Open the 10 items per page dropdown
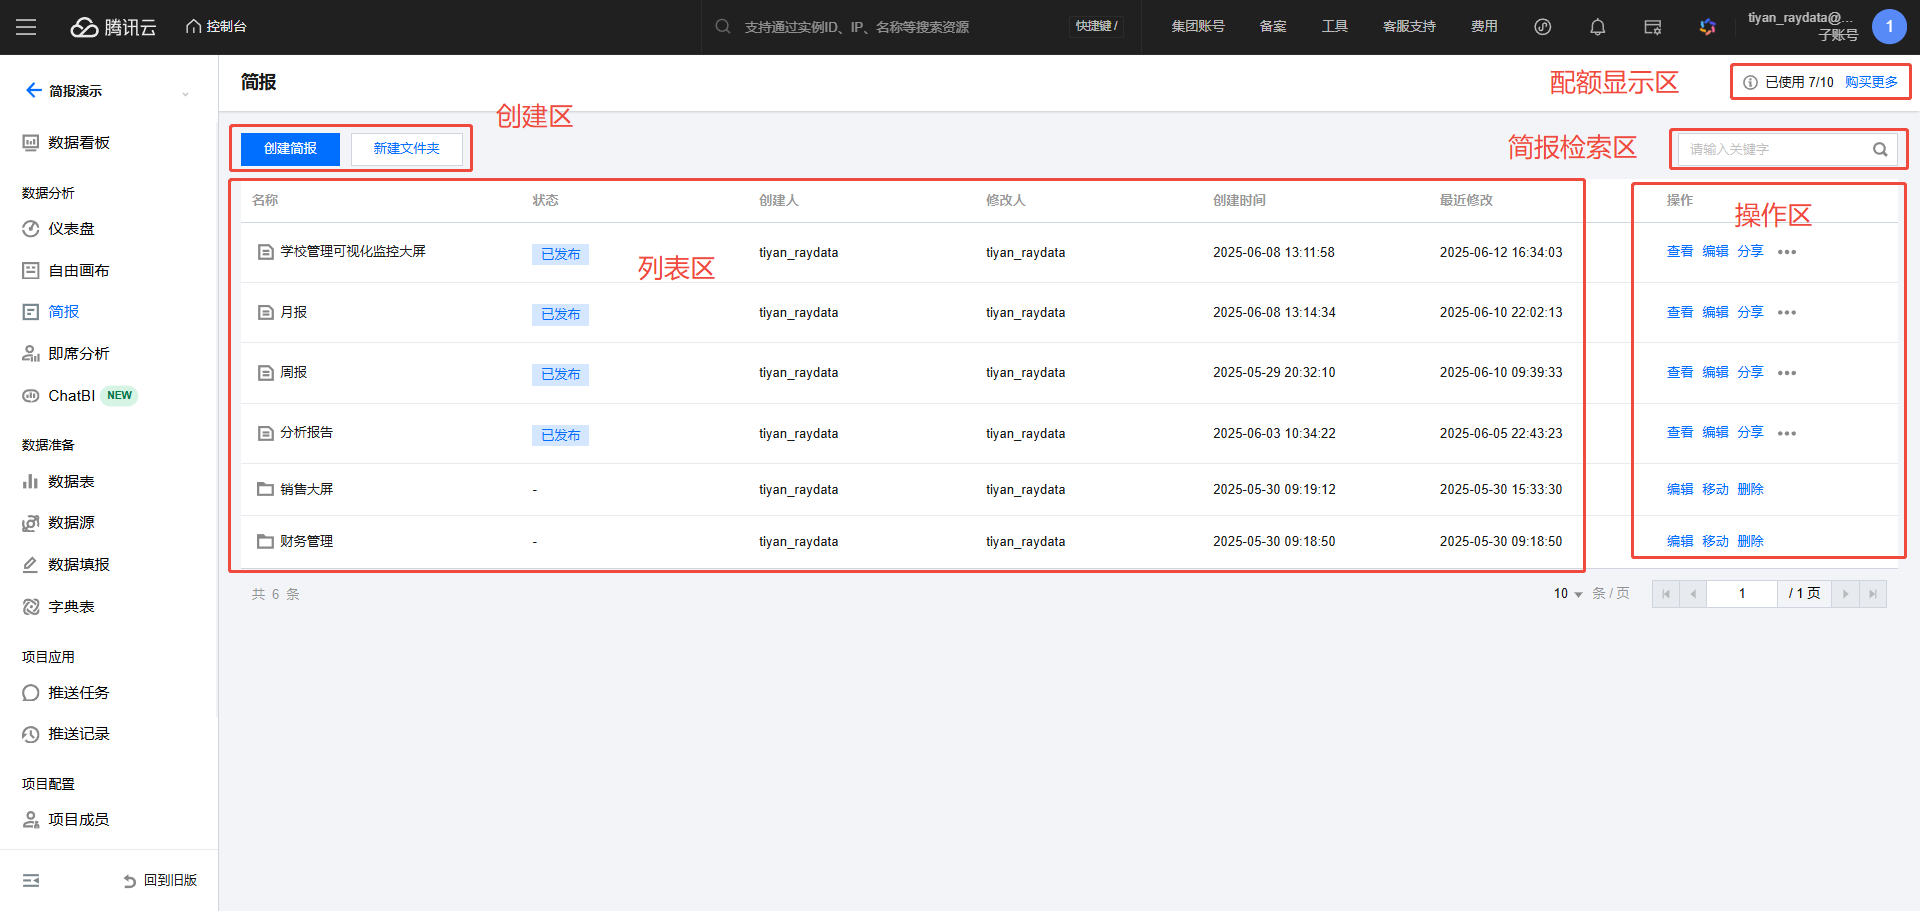Image resolution: width=1920 pixels, height=911 pixels. coord(1567,594)
